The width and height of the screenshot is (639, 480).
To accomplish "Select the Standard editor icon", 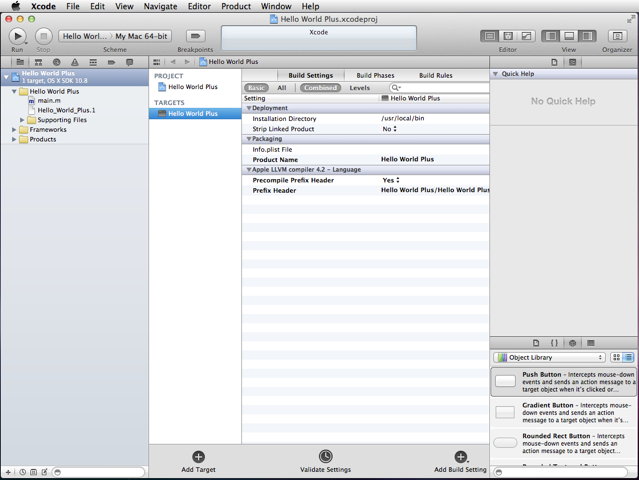I will click(489, 36).
